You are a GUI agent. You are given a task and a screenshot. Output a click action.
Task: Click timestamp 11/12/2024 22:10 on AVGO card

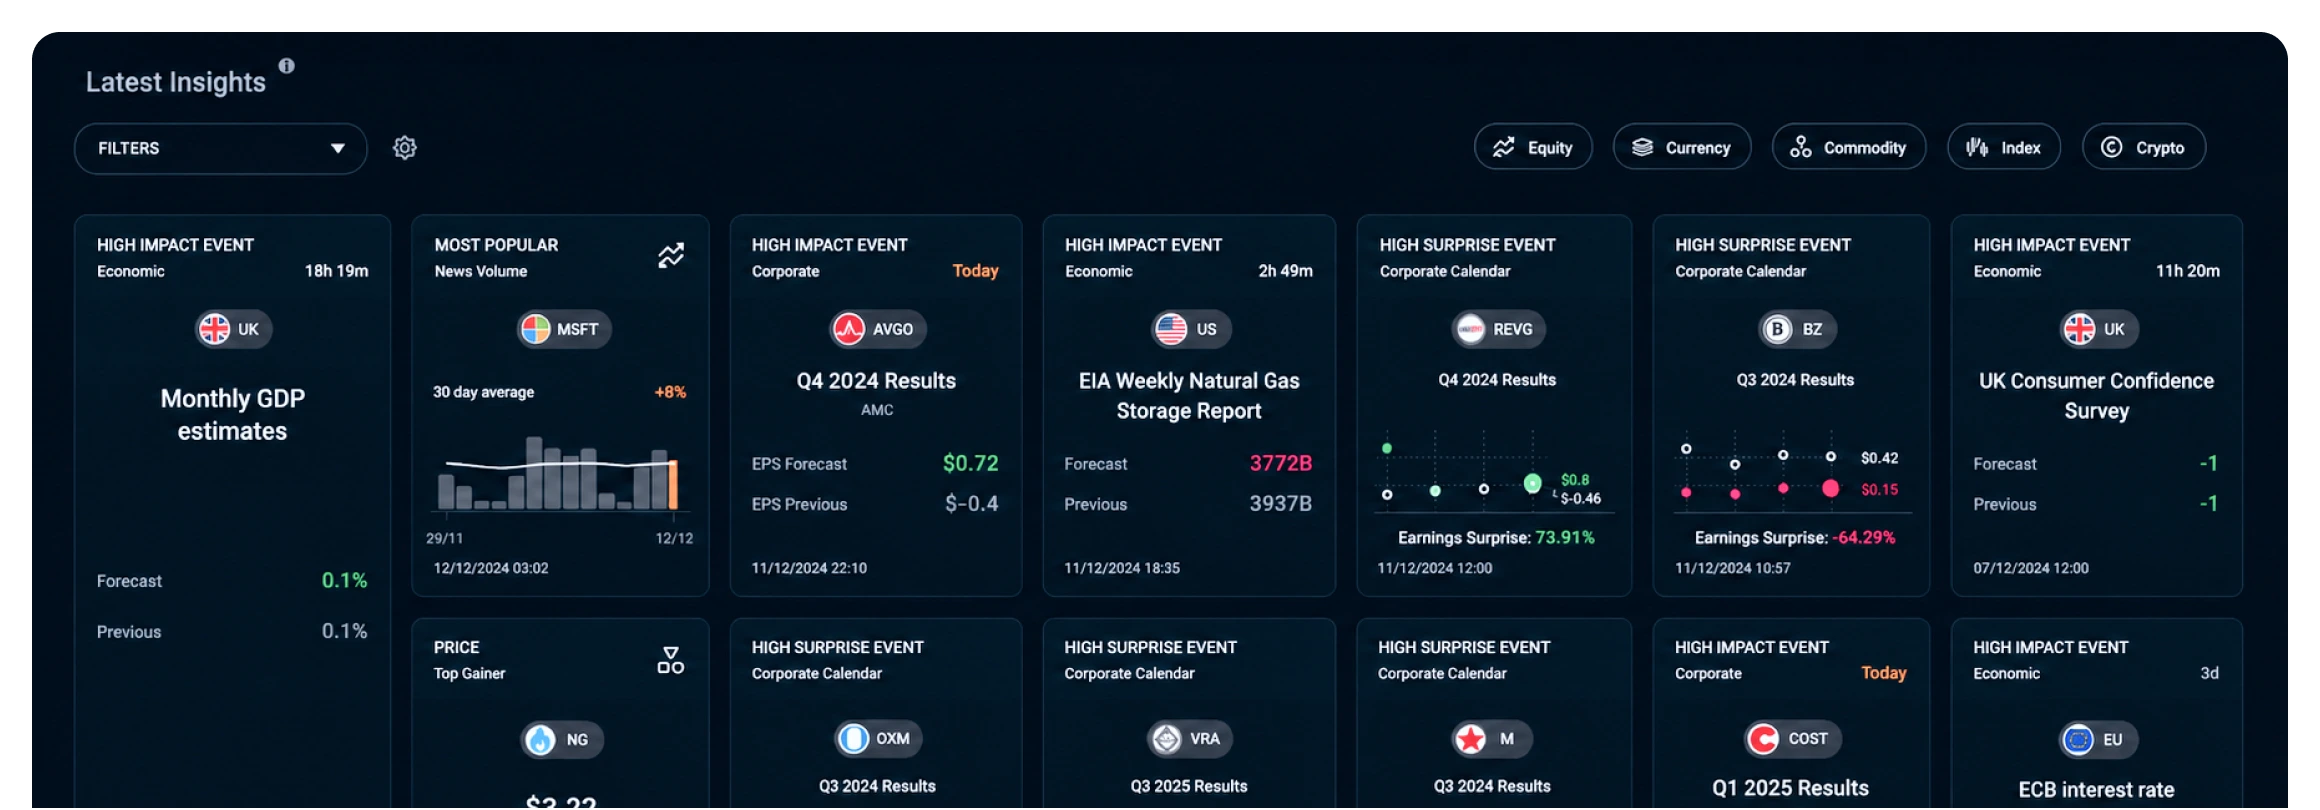[x=809, y=568]
